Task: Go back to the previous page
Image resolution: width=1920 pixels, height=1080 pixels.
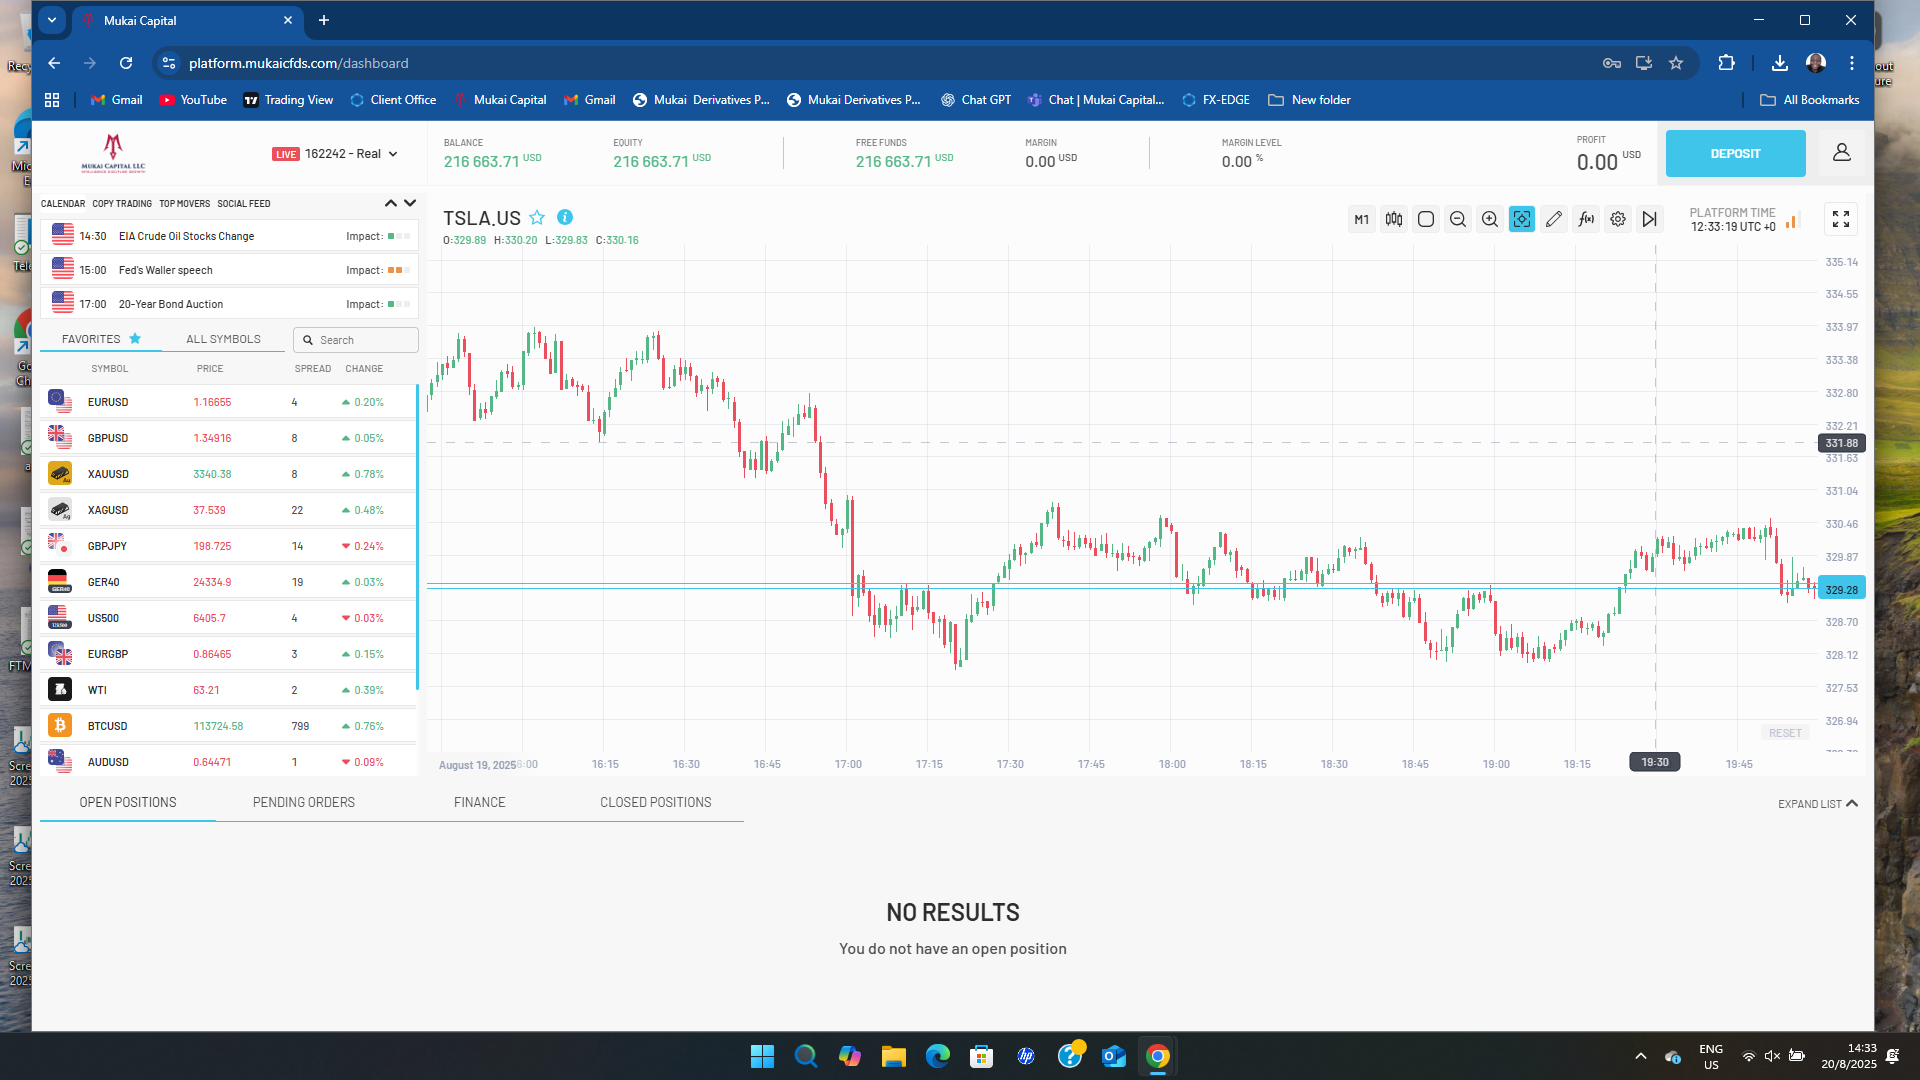Action: [x=54, y=63]
